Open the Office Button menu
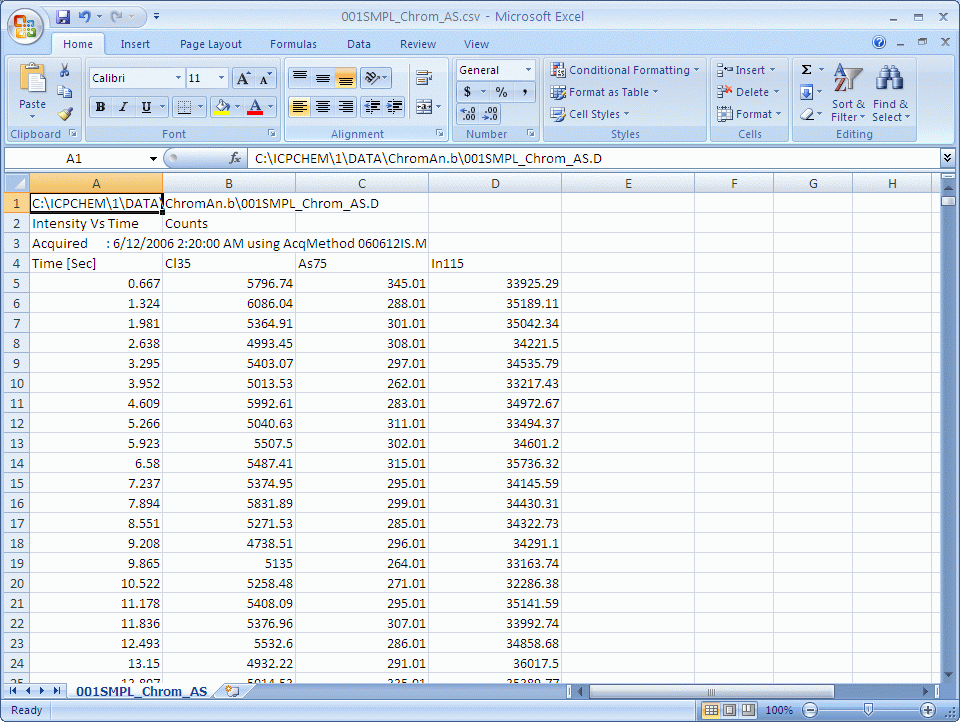Viewport: 960px width, 722px height. pyautogui.click(x=24, y=26)
